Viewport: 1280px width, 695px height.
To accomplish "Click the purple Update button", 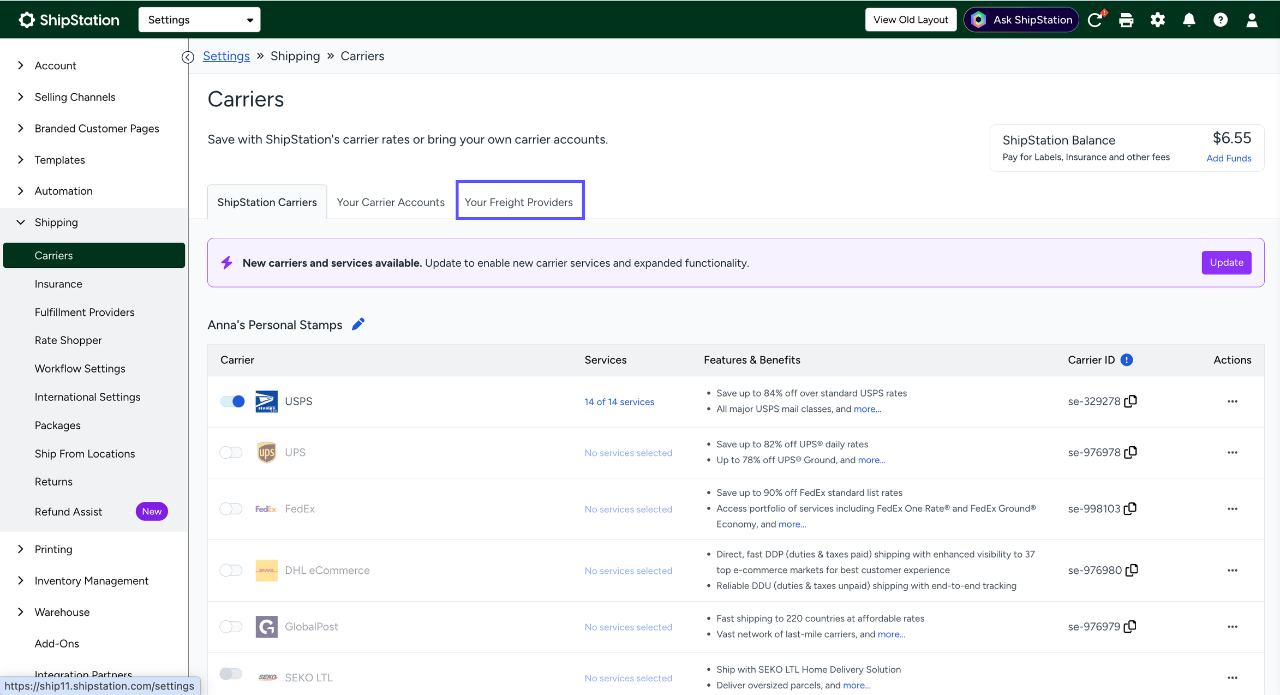I will tap(1227, 262).
